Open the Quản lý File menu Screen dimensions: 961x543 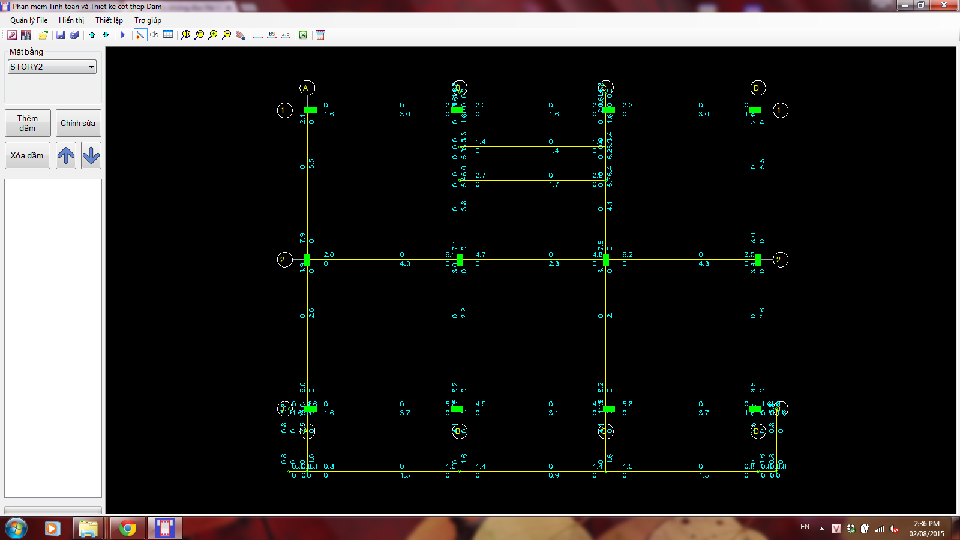28,20
